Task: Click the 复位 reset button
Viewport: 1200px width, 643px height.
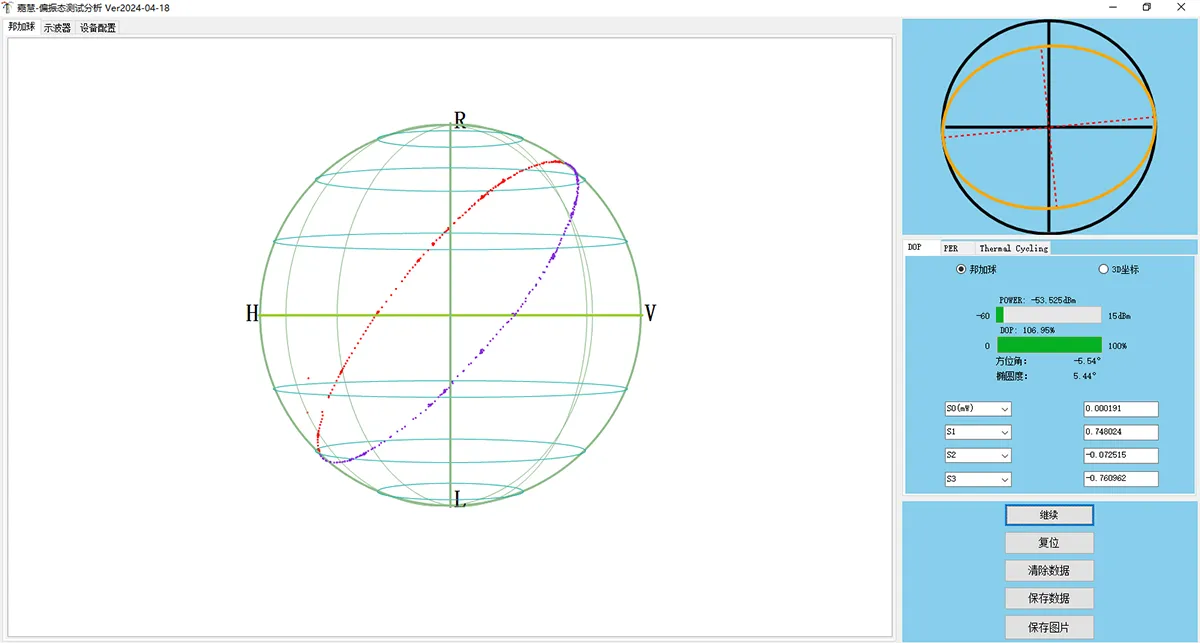Action: [x=1049, y=543]
